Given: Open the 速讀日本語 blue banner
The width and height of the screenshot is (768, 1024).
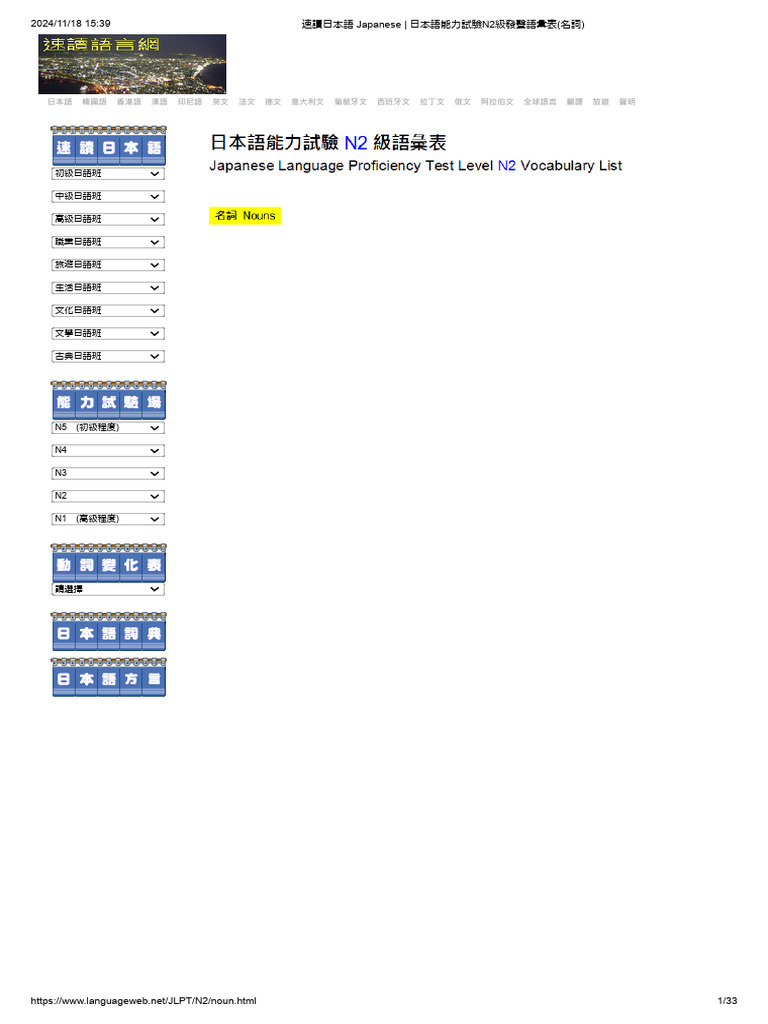Looking at the screenshot, I should coord(108,146).
